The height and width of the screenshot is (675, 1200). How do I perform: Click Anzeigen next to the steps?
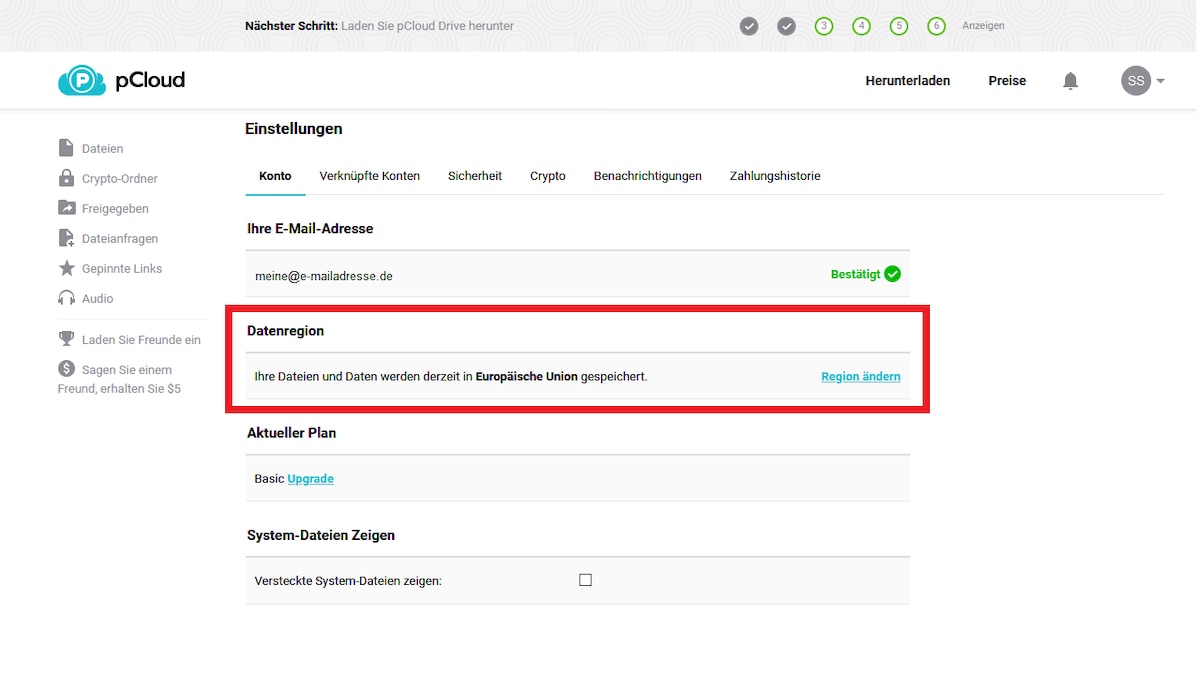(983, 26)
